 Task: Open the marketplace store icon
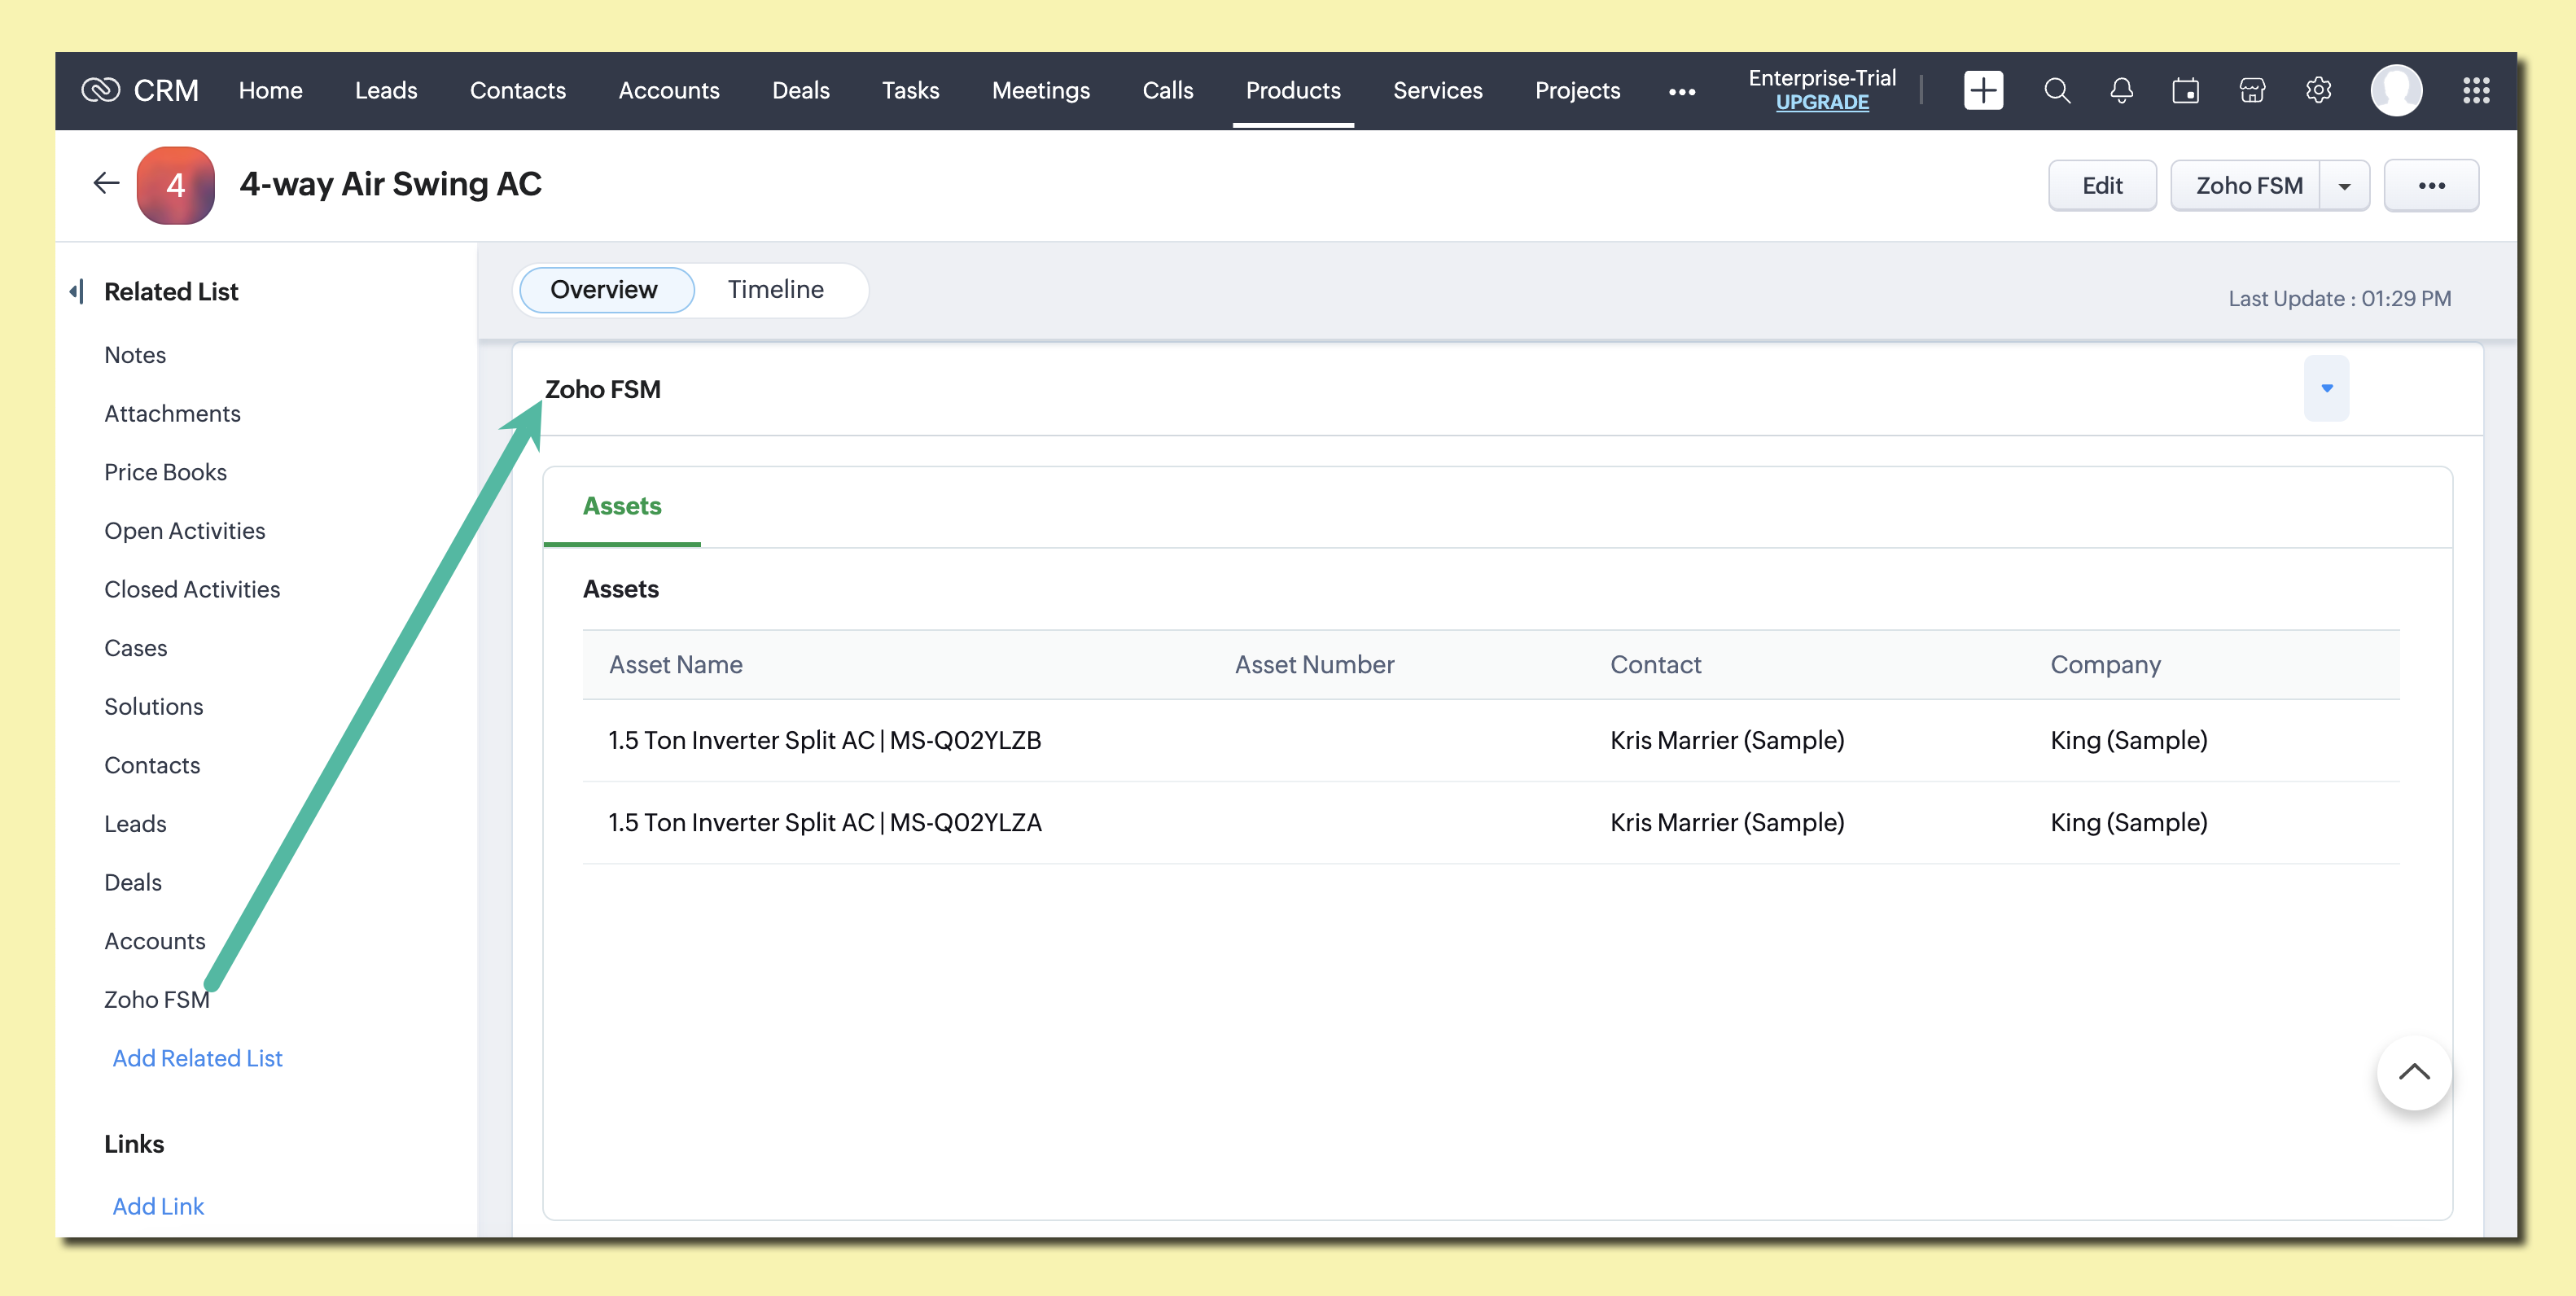click(2251, 90)
